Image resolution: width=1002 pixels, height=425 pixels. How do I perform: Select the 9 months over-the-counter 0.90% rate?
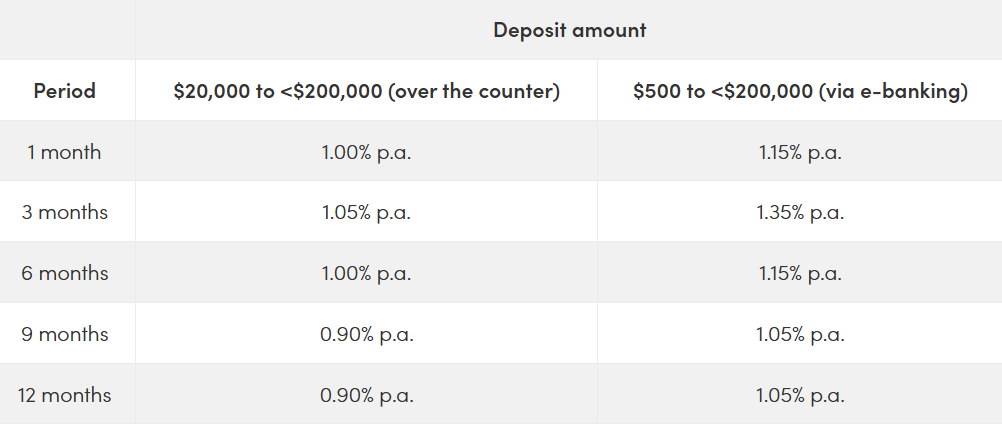point(366,334)
